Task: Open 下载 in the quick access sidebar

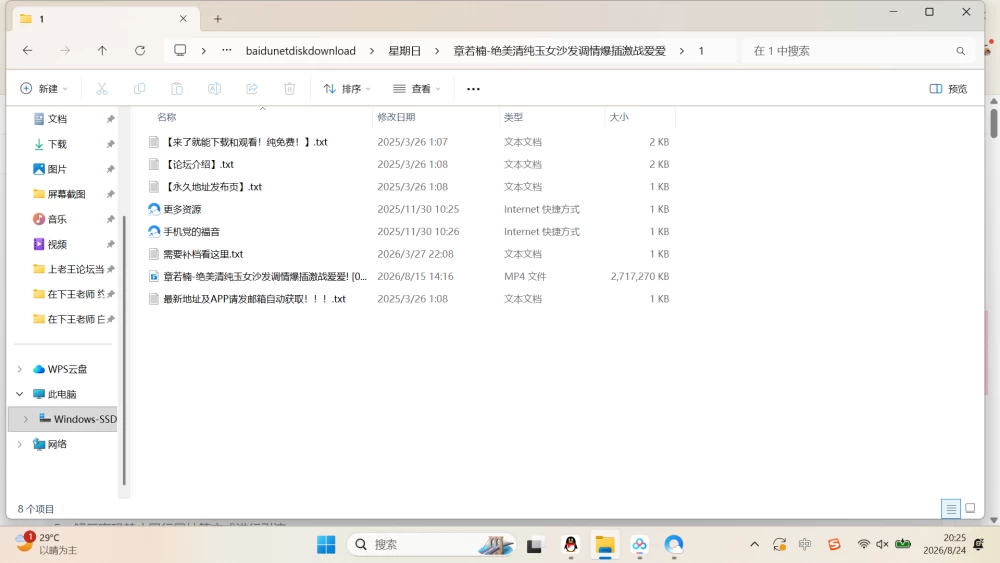Action: point(57,144)
